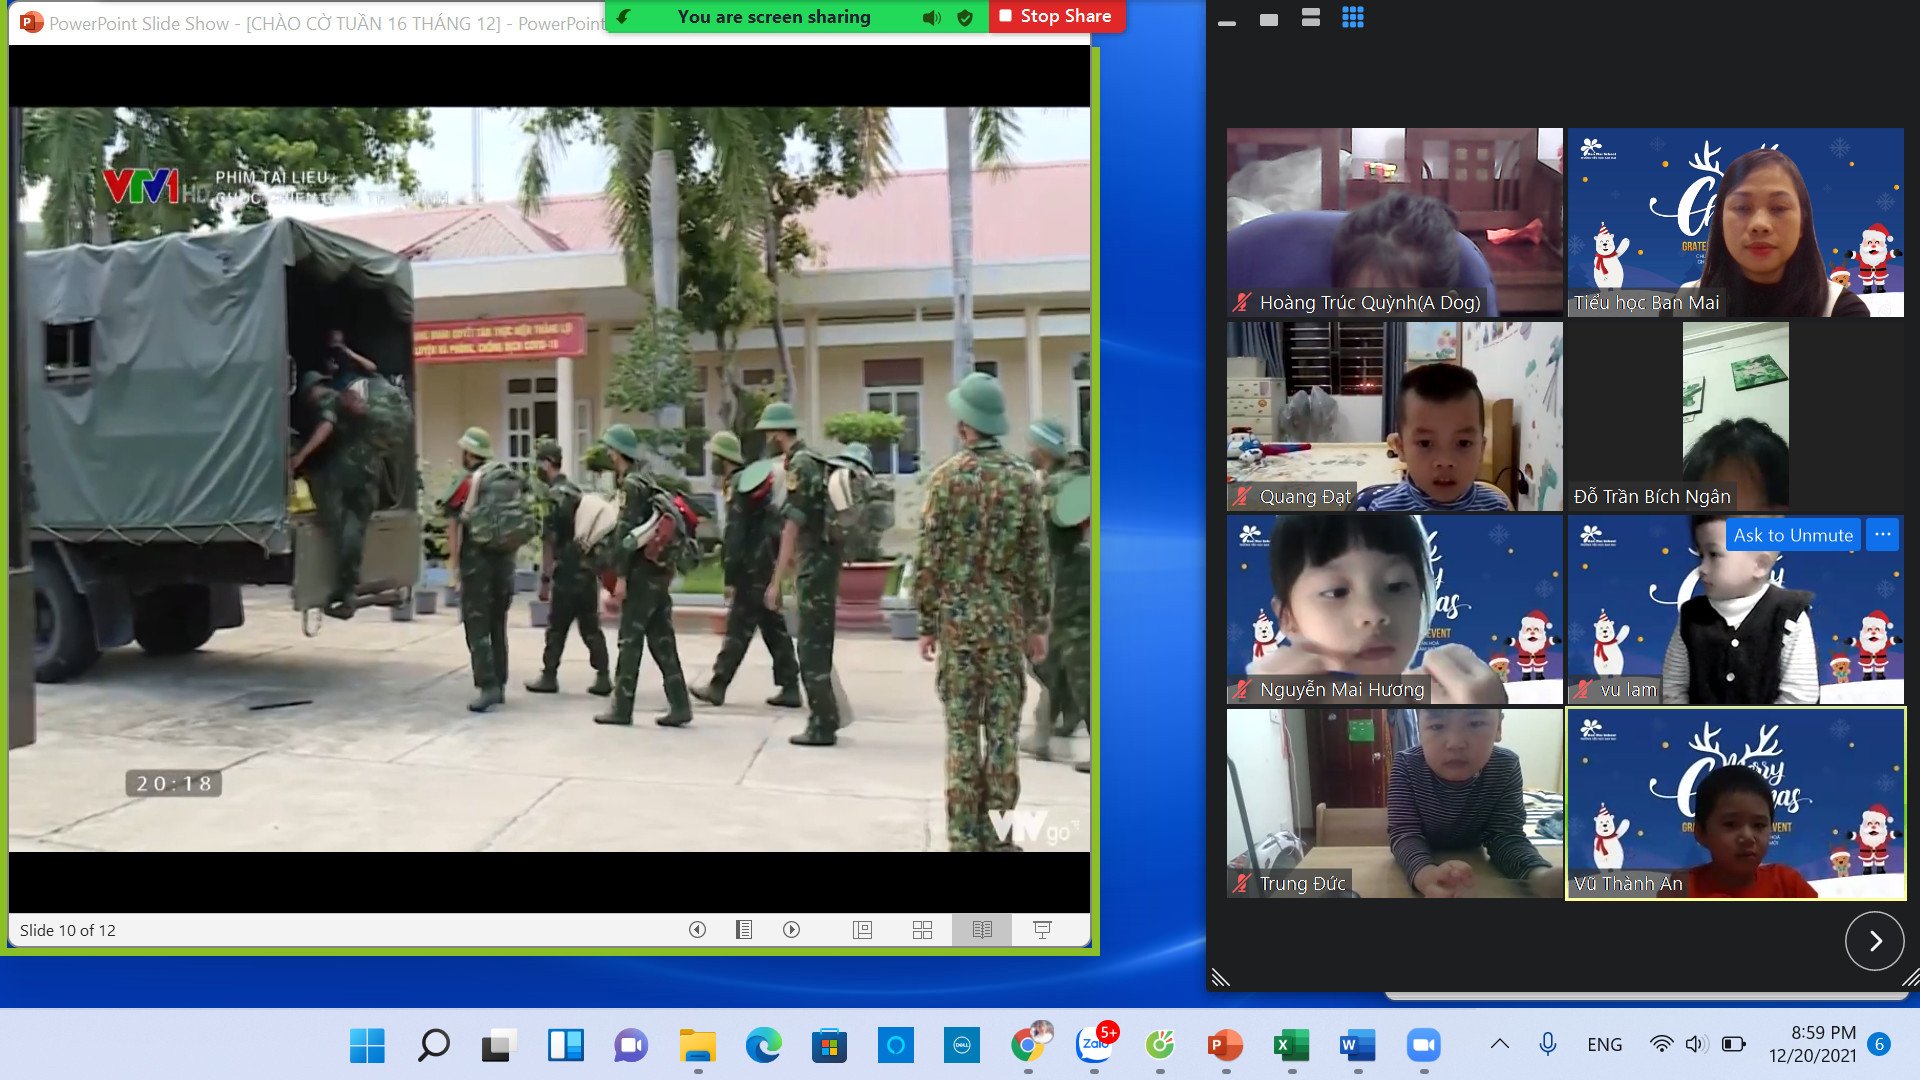Click Stop Share button
Screen dimensions: 1920x1080
coord(1056,16)
